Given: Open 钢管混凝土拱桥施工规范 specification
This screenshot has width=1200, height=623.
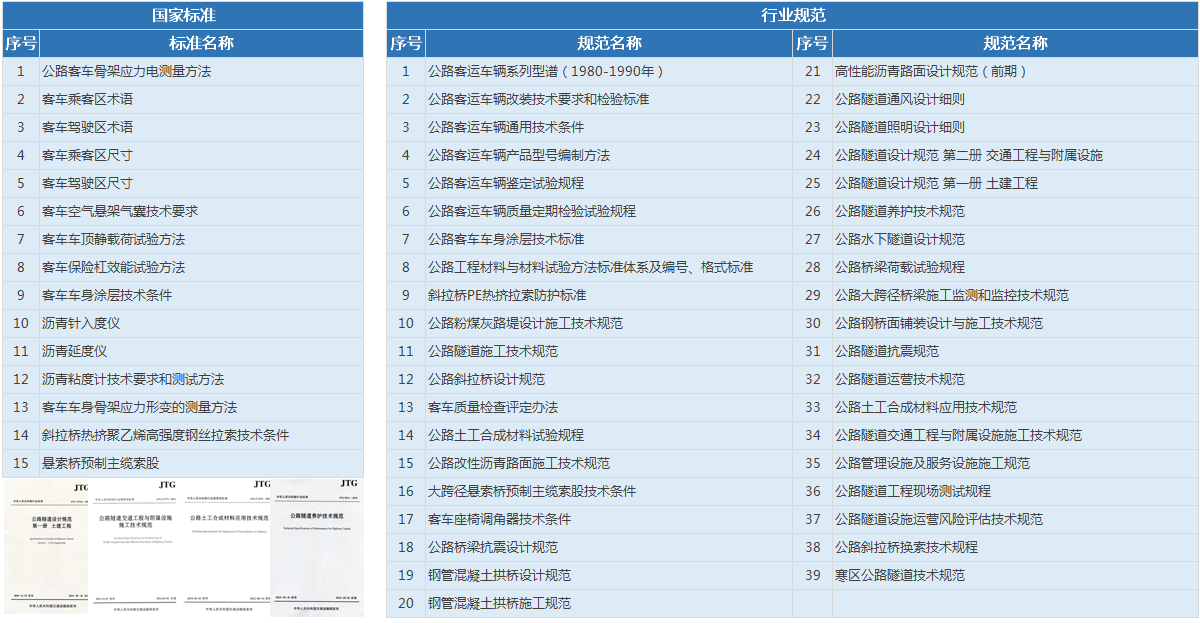Looking at the screenshot, I should tap(499, 603).
